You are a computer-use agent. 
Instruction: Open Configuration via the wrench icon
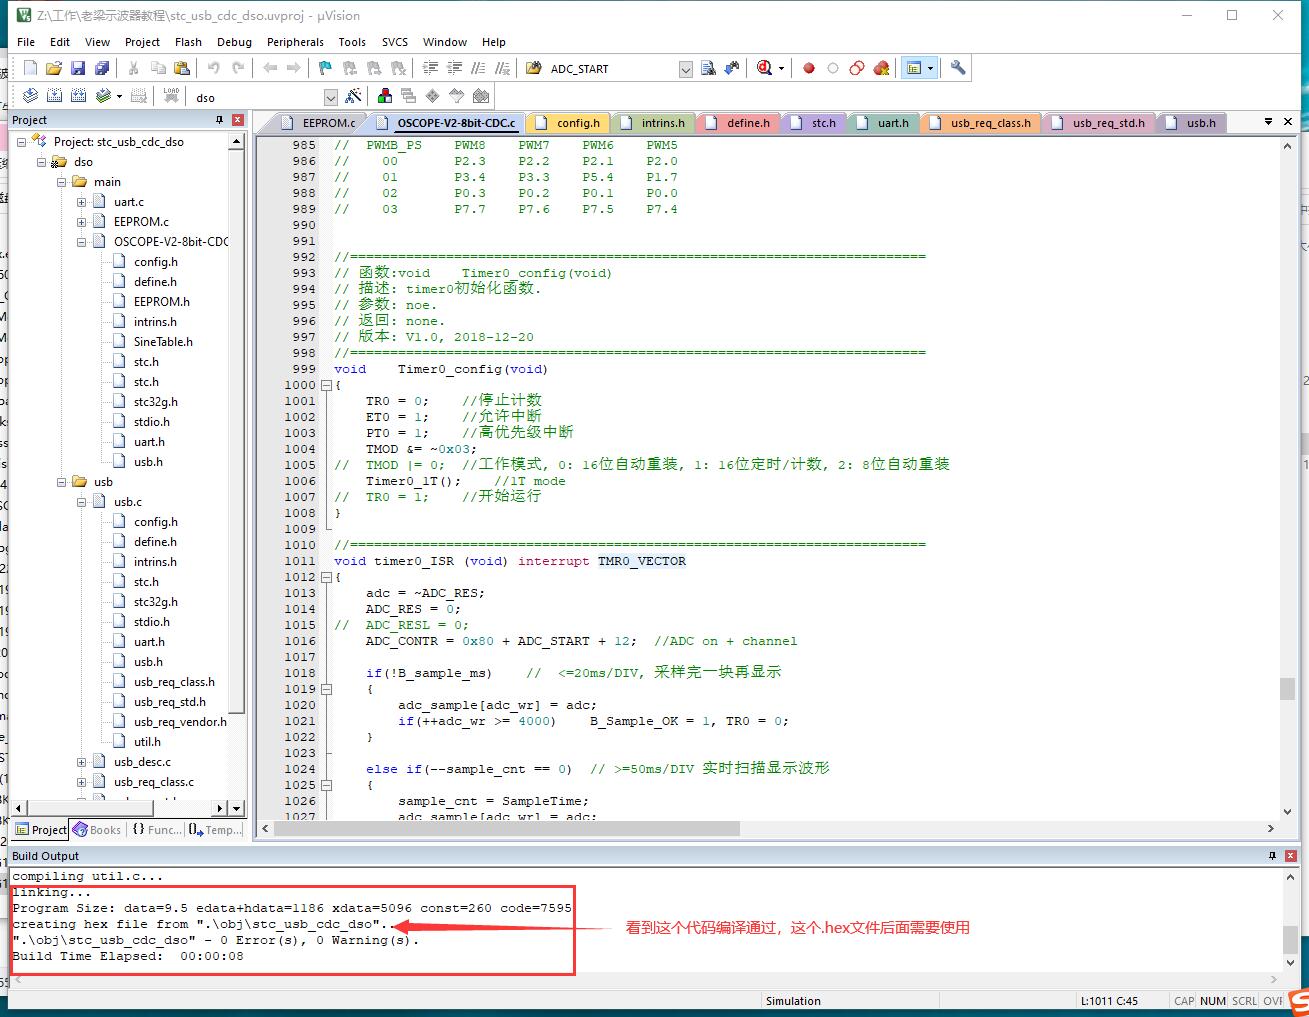[x=958, y=68]
